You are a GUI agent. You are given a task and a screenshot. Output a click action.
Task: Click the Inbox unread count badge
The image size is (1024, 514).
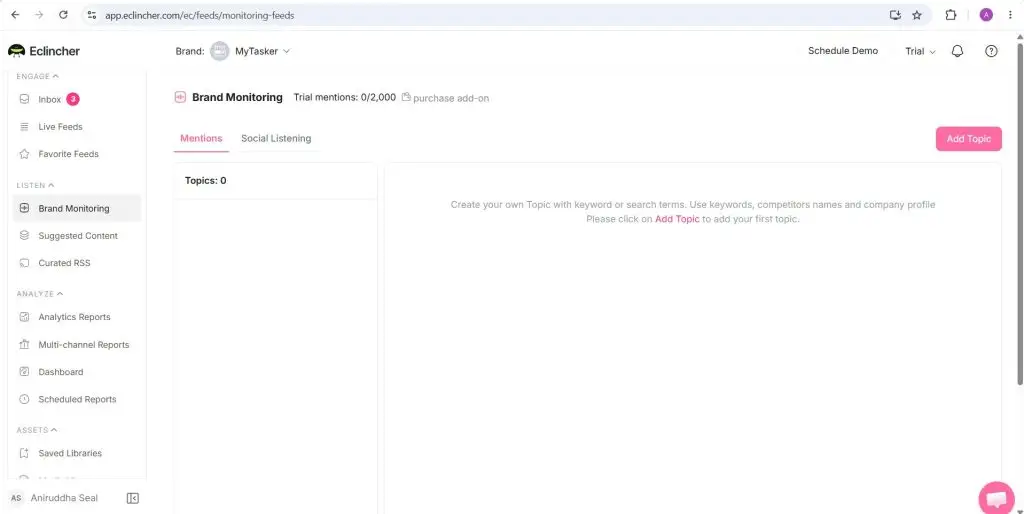tap(73, 99)
